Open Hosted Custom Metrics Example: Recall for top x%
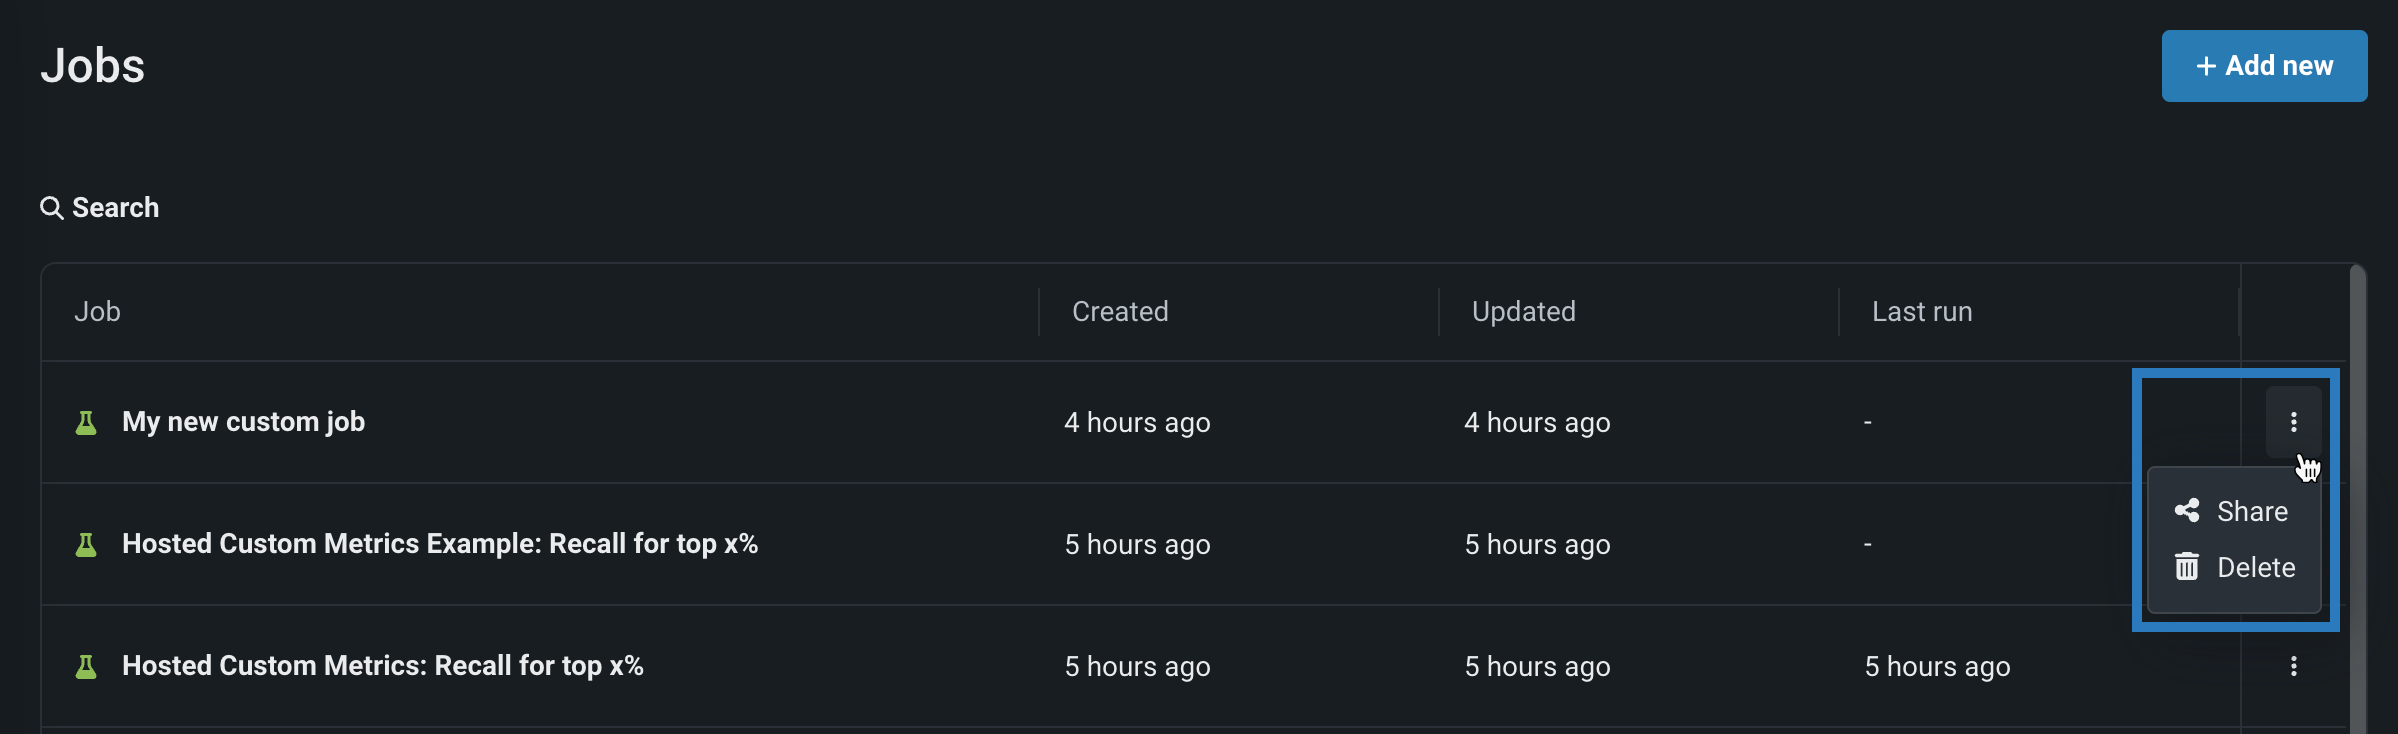2398x734 pixels. (x=439, y=544)
